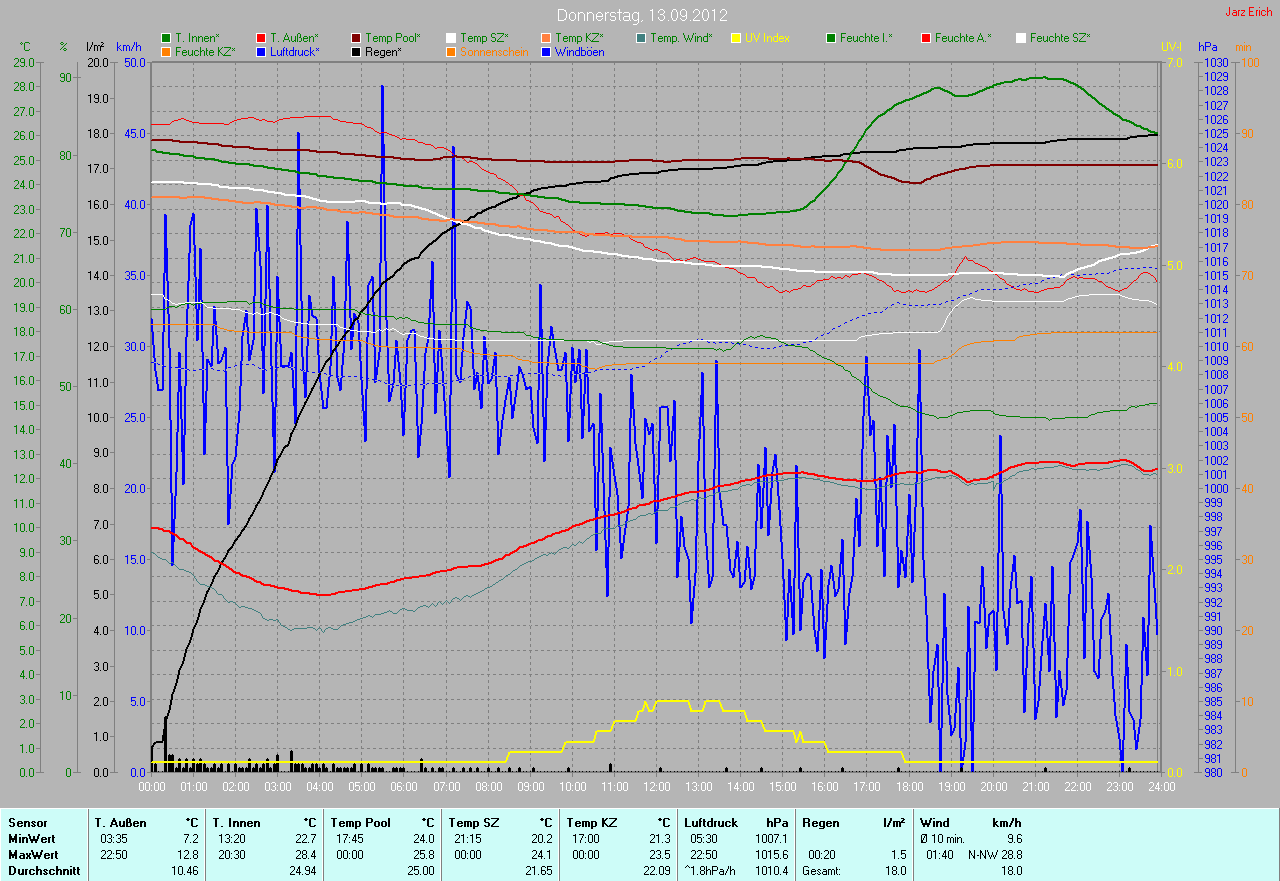
Task: Click the orange Feuchte KZ legend swatch
Action: tap(166, 51)
